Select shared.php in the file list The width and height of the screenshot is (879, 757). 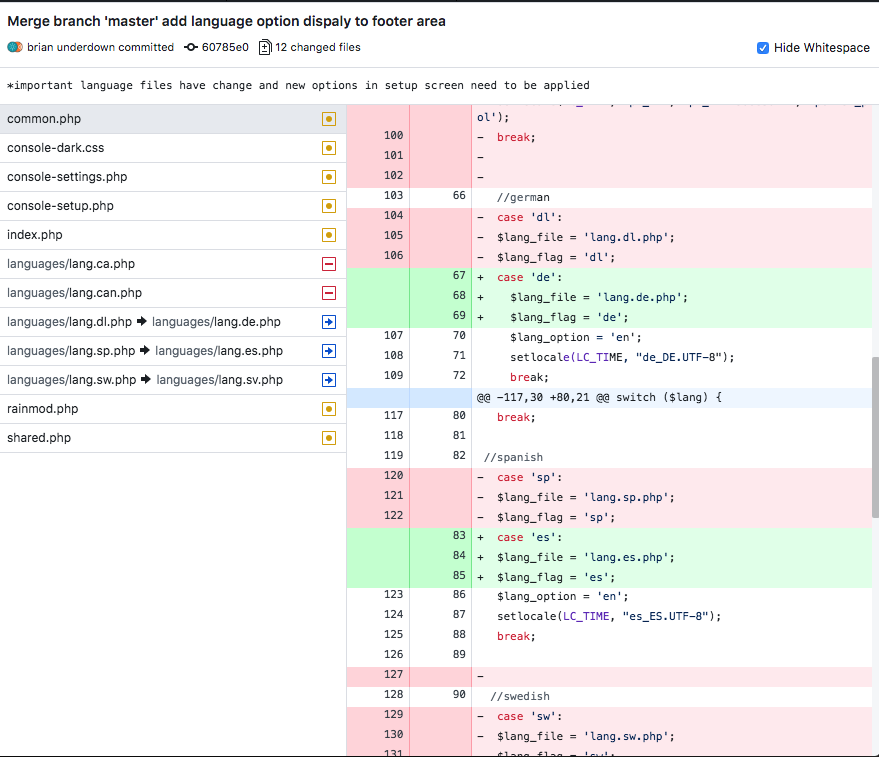point(173,438)
